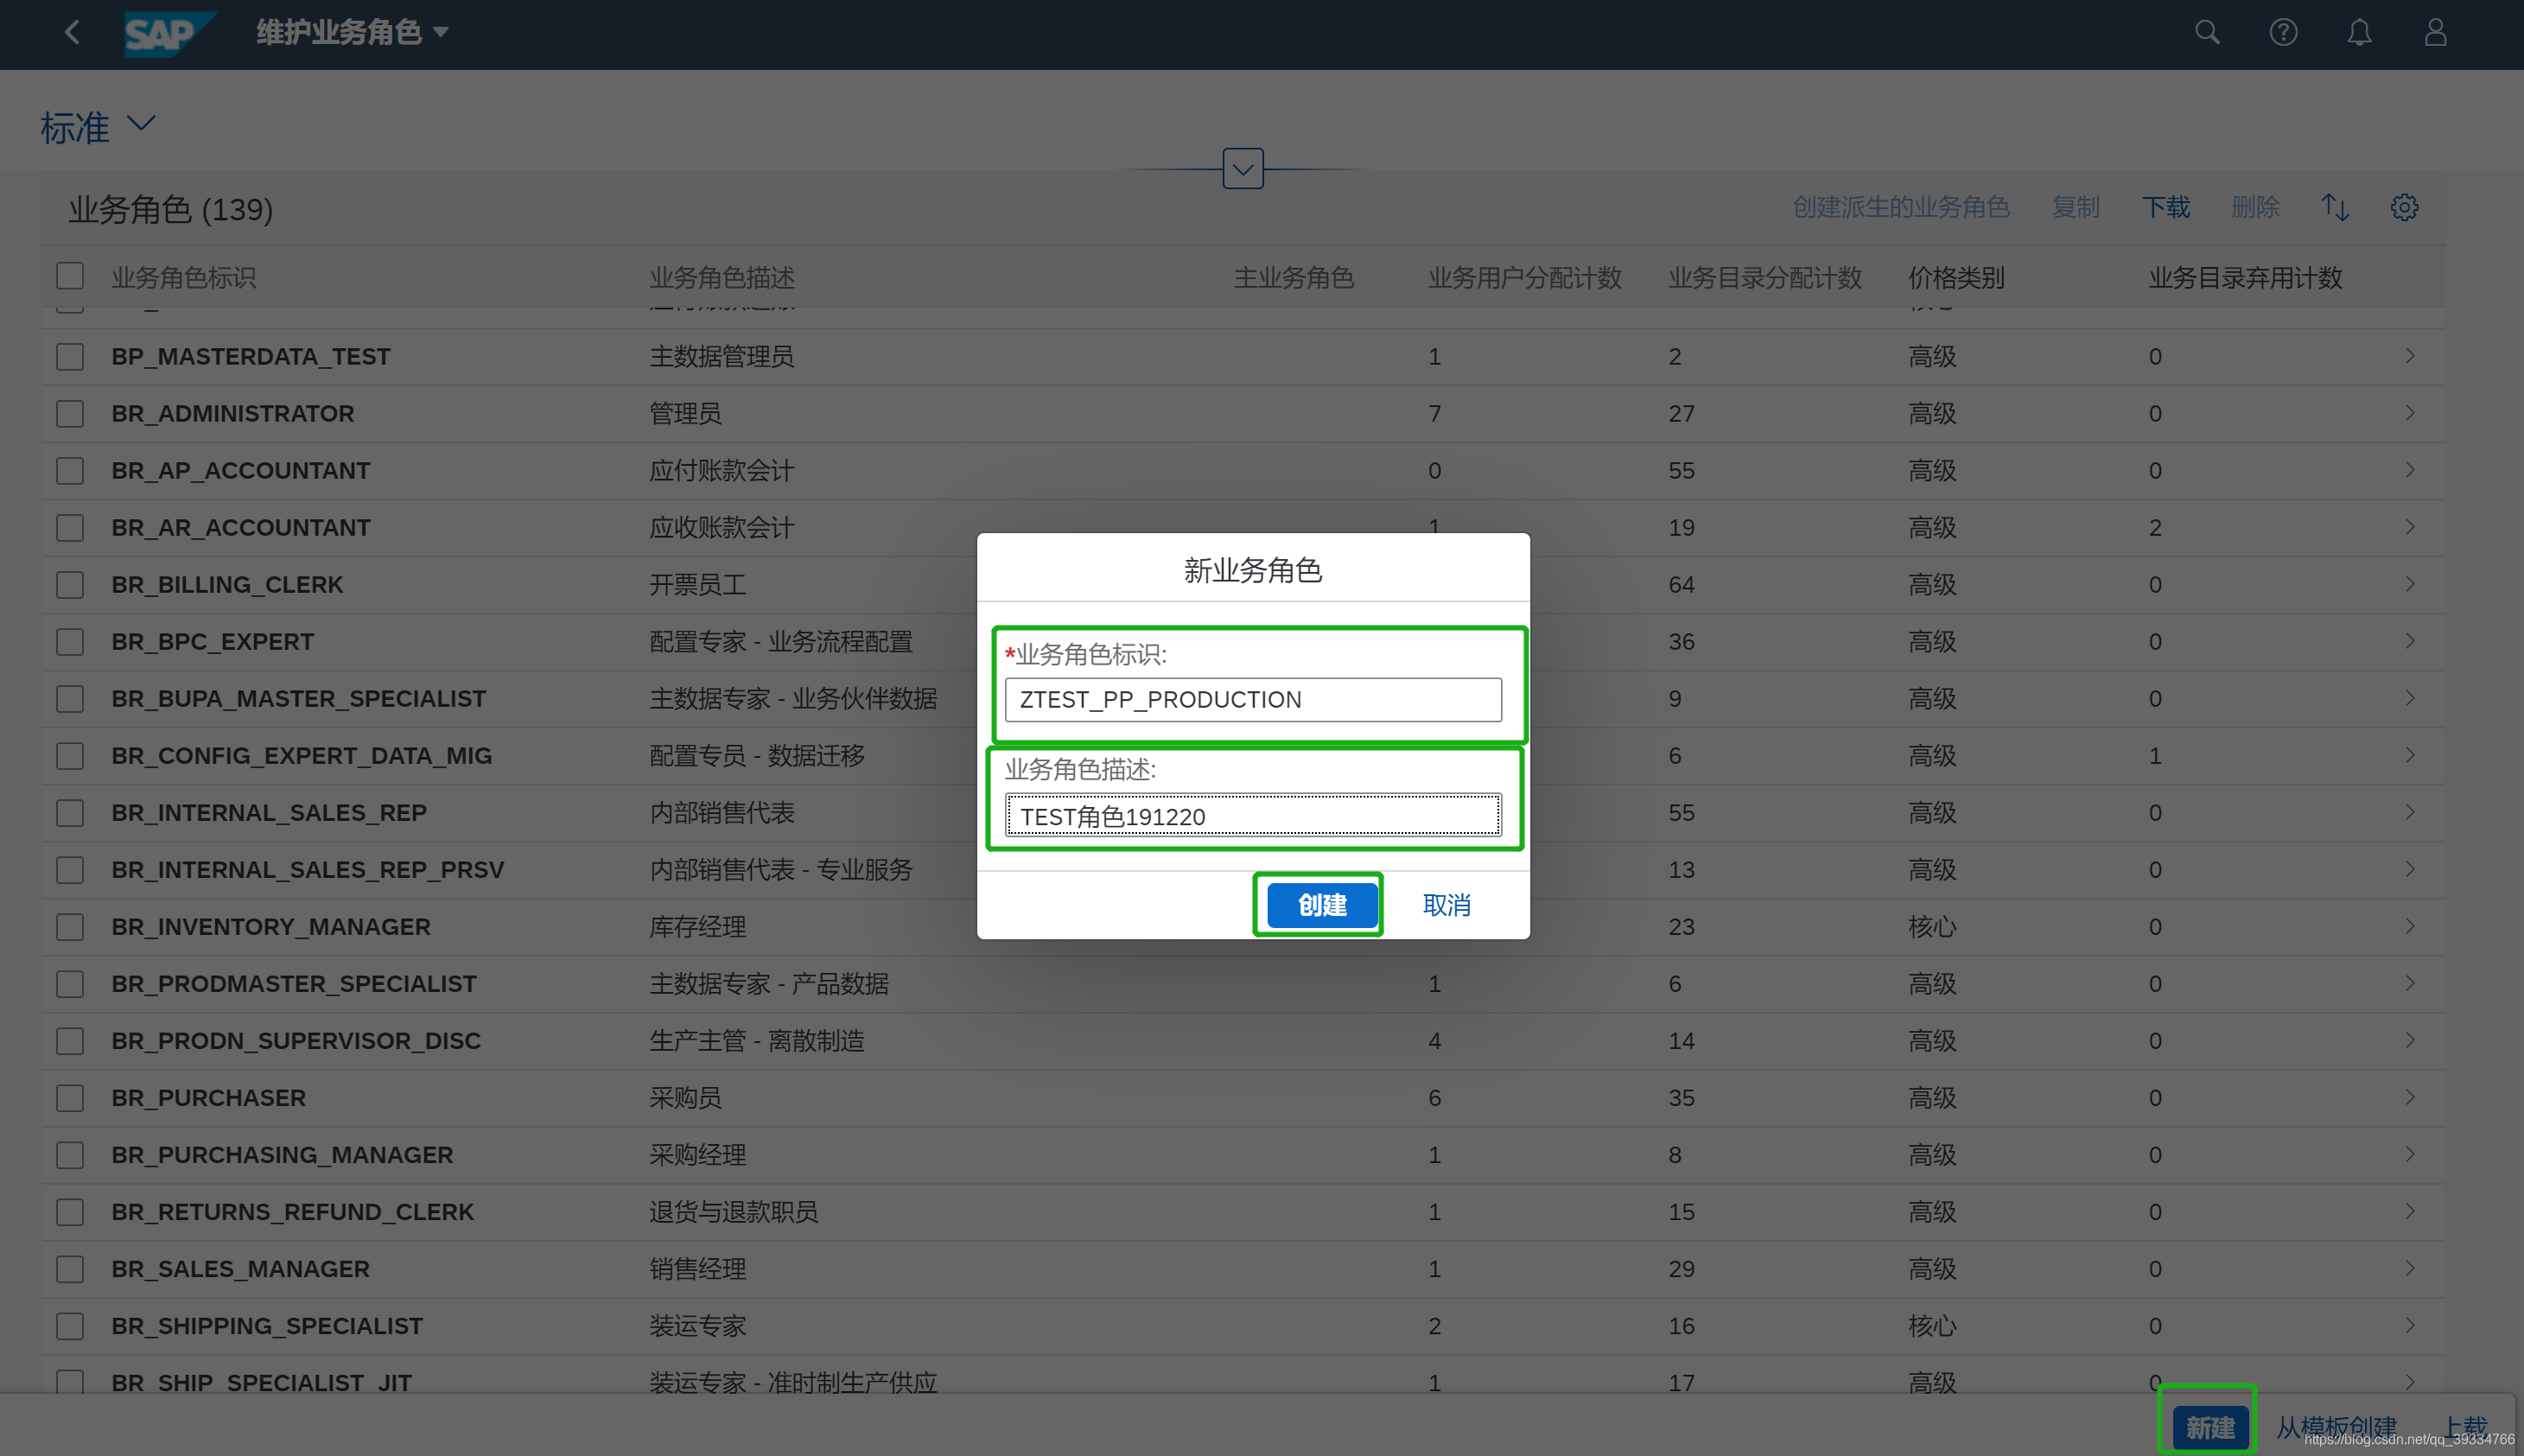The image size is (2524, 1456).
Task: Click the 业务角色标识 input field
Action: 1252,700
